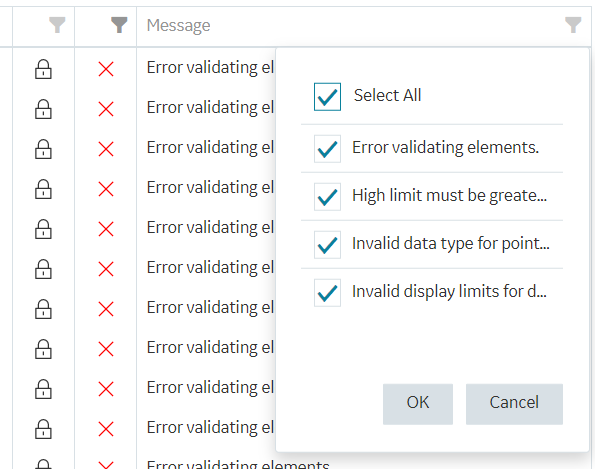Open the dark filter icon above red X column
This screenshot has width=595, height=469.
pos(119,25)
